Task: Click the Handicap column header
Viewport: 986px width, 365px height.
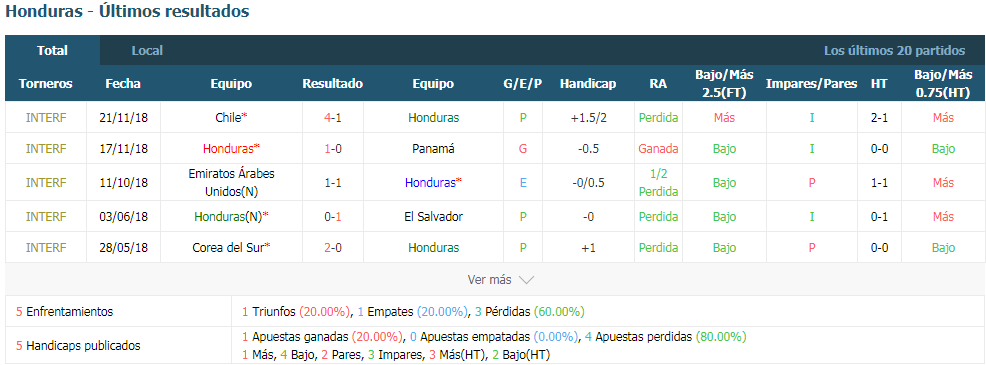Action: point(588,84)
